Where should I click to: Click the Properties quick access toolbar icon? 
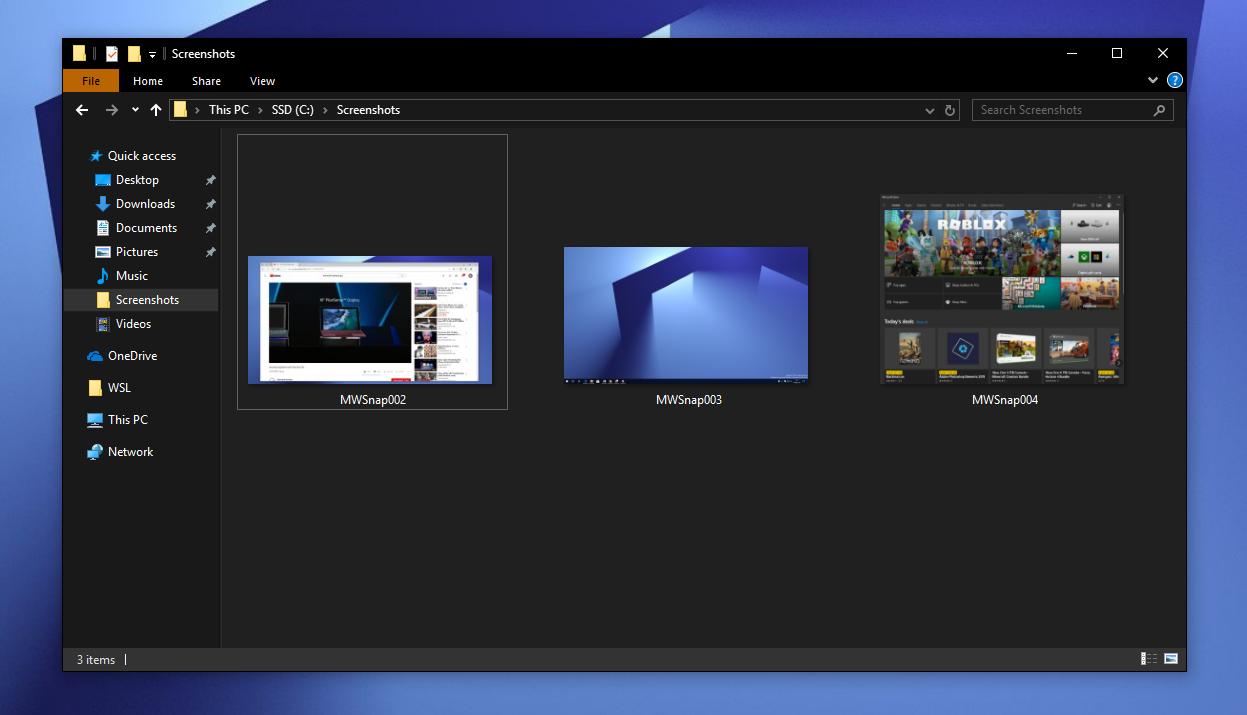click(112, 54)
